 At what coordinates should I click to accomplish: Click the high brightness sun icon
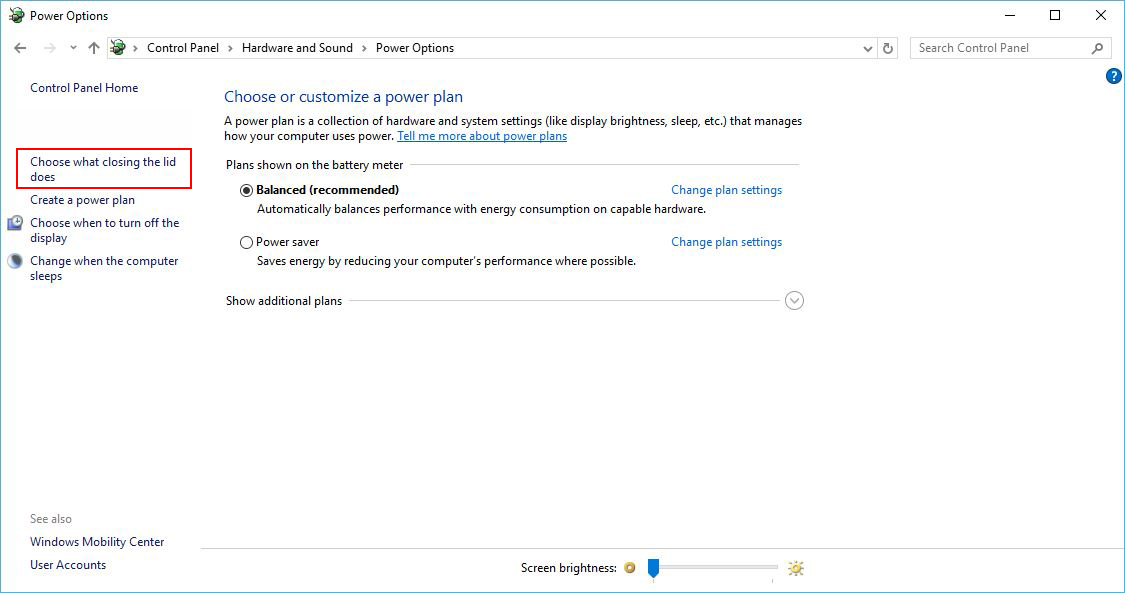(x=795, y=568)
